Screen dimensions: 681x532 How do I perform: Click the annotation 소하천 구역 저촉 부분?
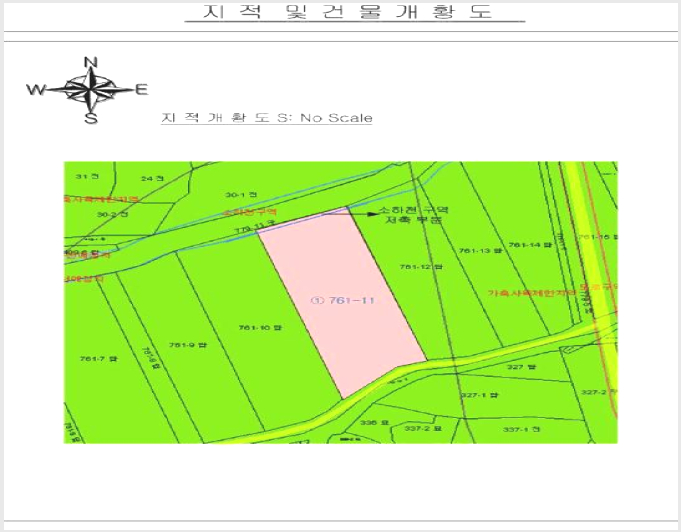coord(414,215)
